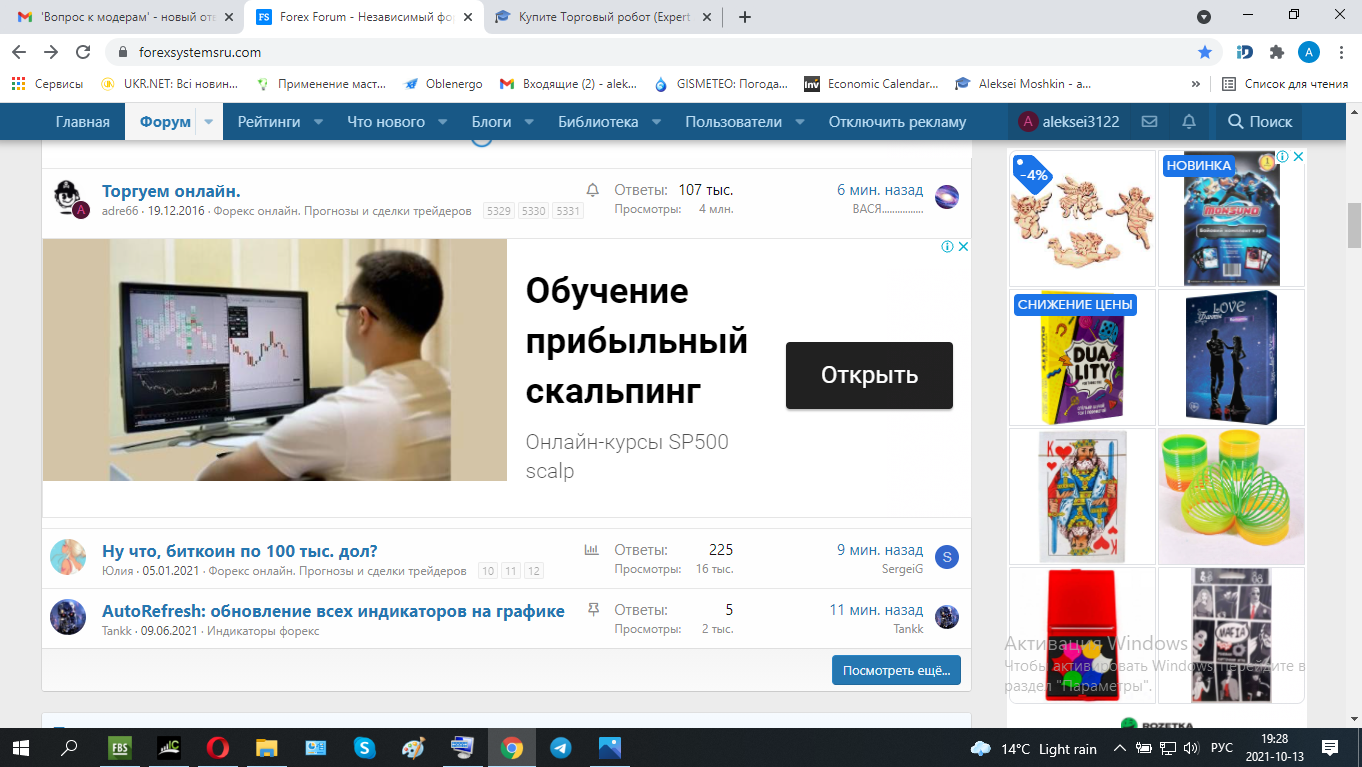
Task: Expand the Рейтинги menu dropdown
Action: click(318, 122)
